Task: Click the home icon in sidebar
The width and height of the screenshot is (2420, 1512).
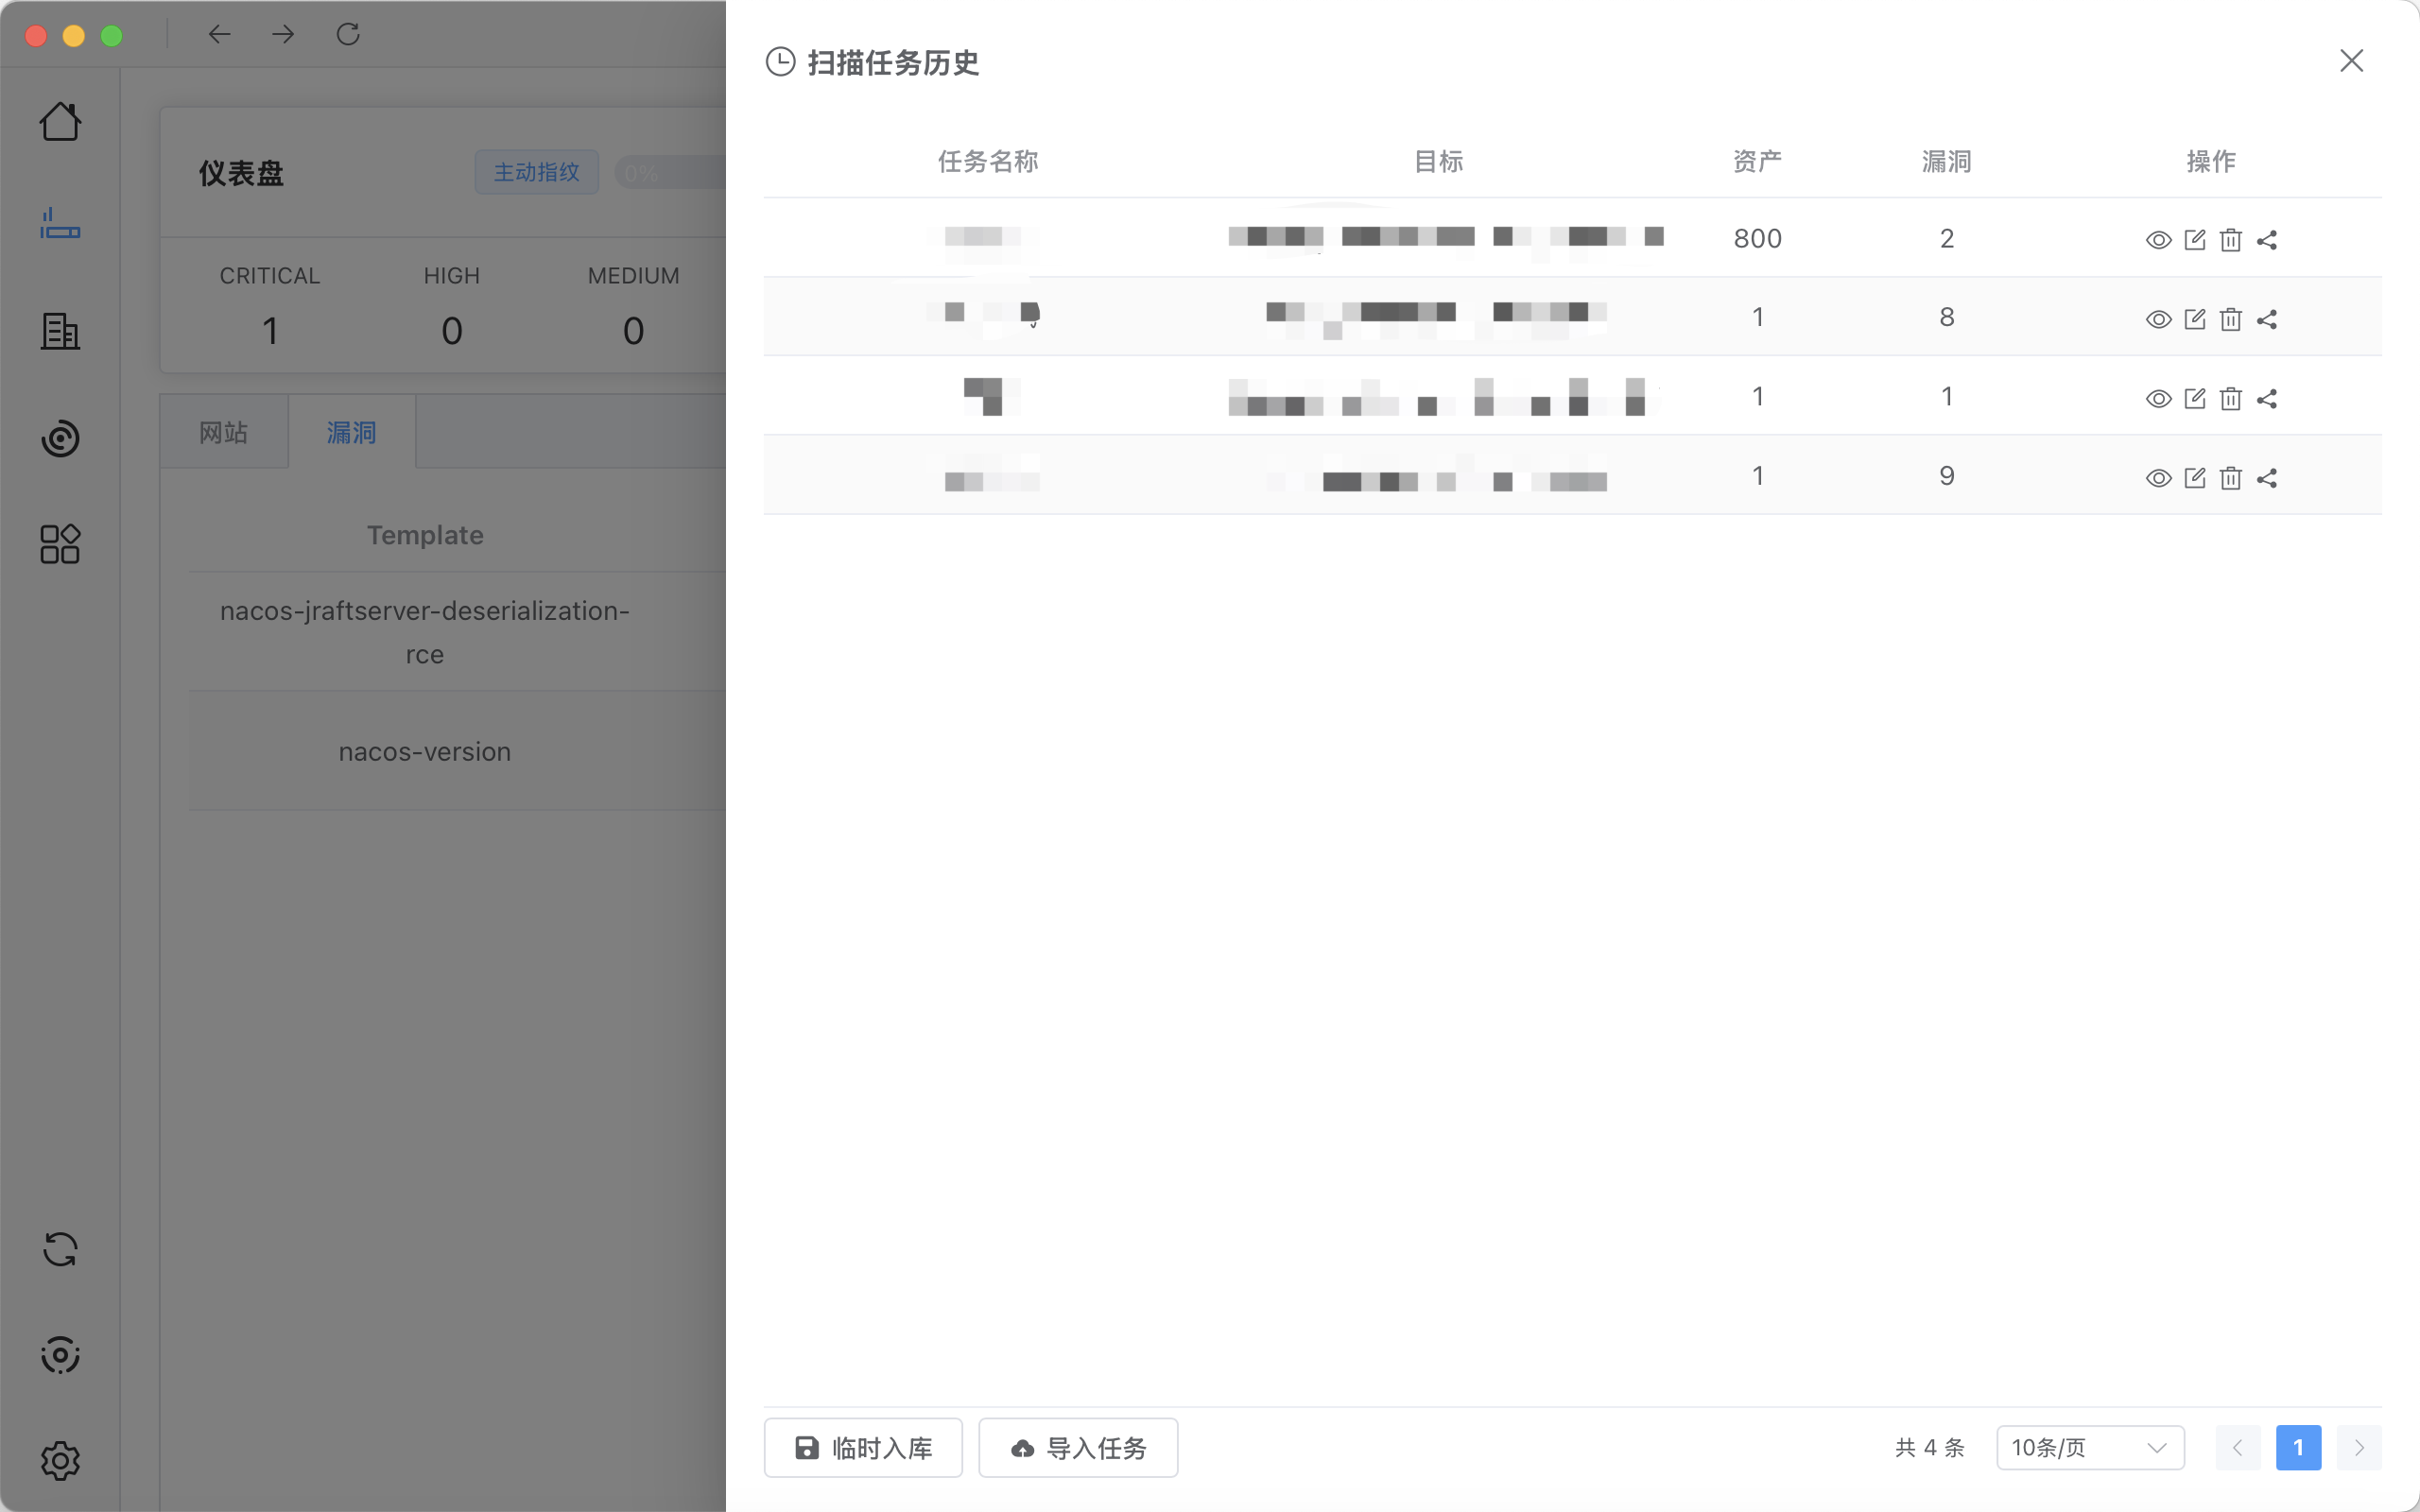Action: (x=60, y=122)
